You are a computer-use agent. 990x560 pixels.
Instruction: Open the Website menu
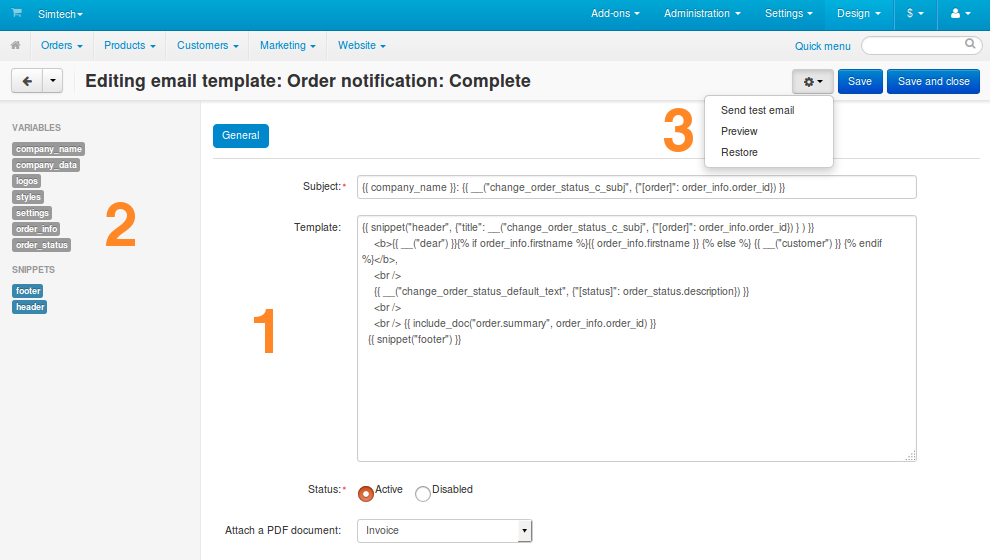click(x=361, y=45)
